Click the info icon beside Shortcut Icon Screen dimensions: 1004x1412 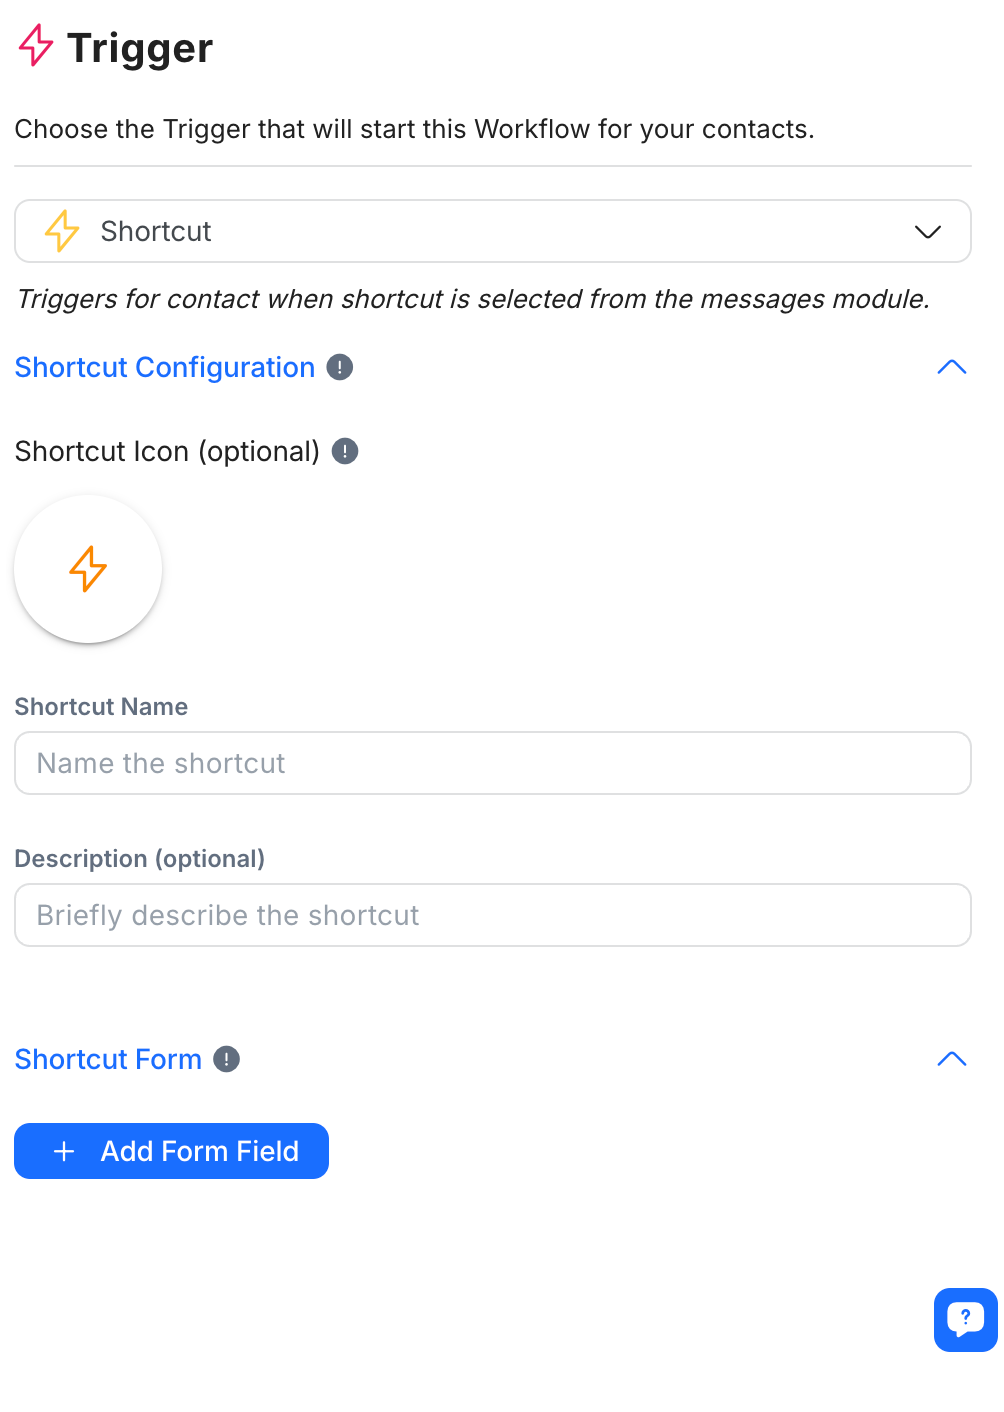345,451
